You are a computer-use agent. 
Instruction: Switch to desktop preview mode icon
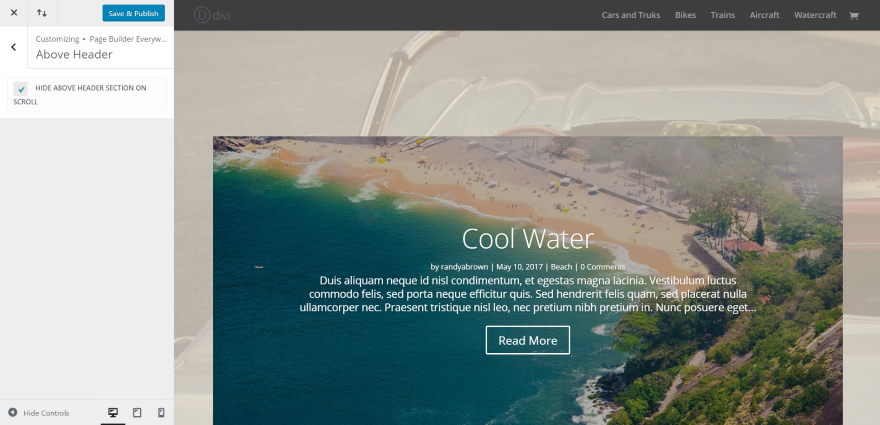113,413
